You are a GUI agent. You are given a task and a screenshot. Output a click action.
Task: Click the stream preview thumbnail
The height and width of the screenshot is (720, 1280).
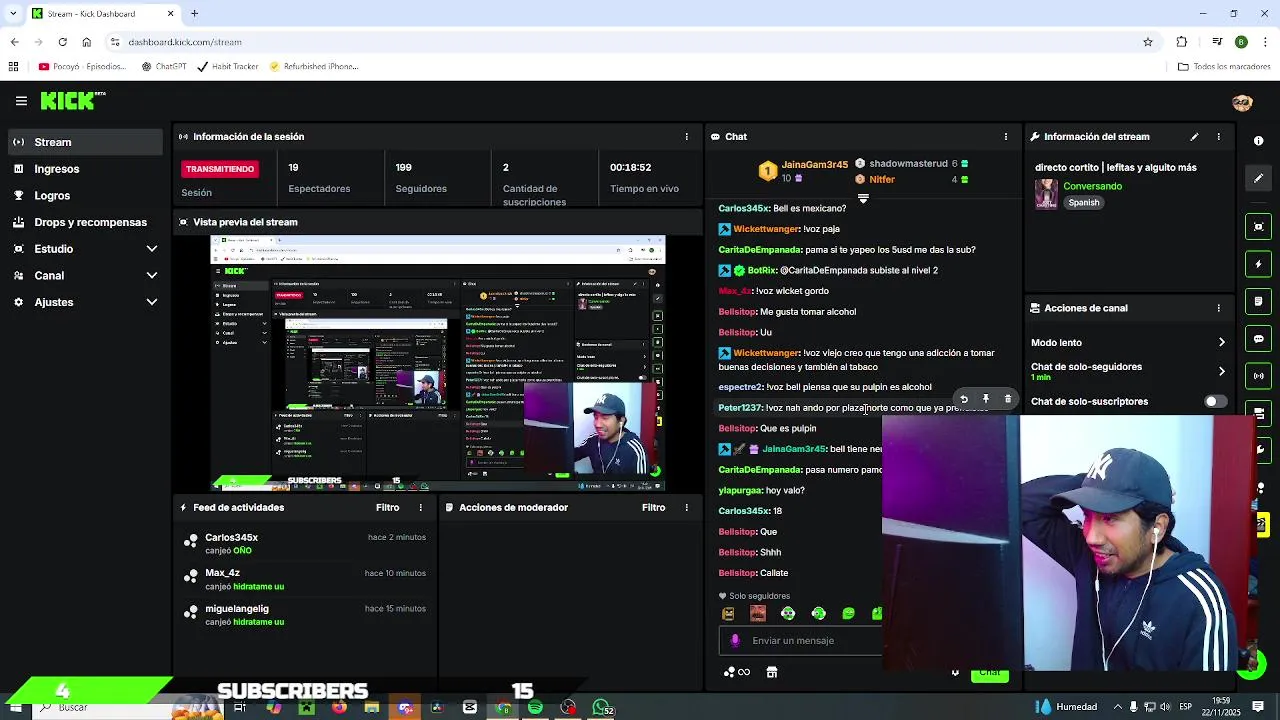[437, 363]
